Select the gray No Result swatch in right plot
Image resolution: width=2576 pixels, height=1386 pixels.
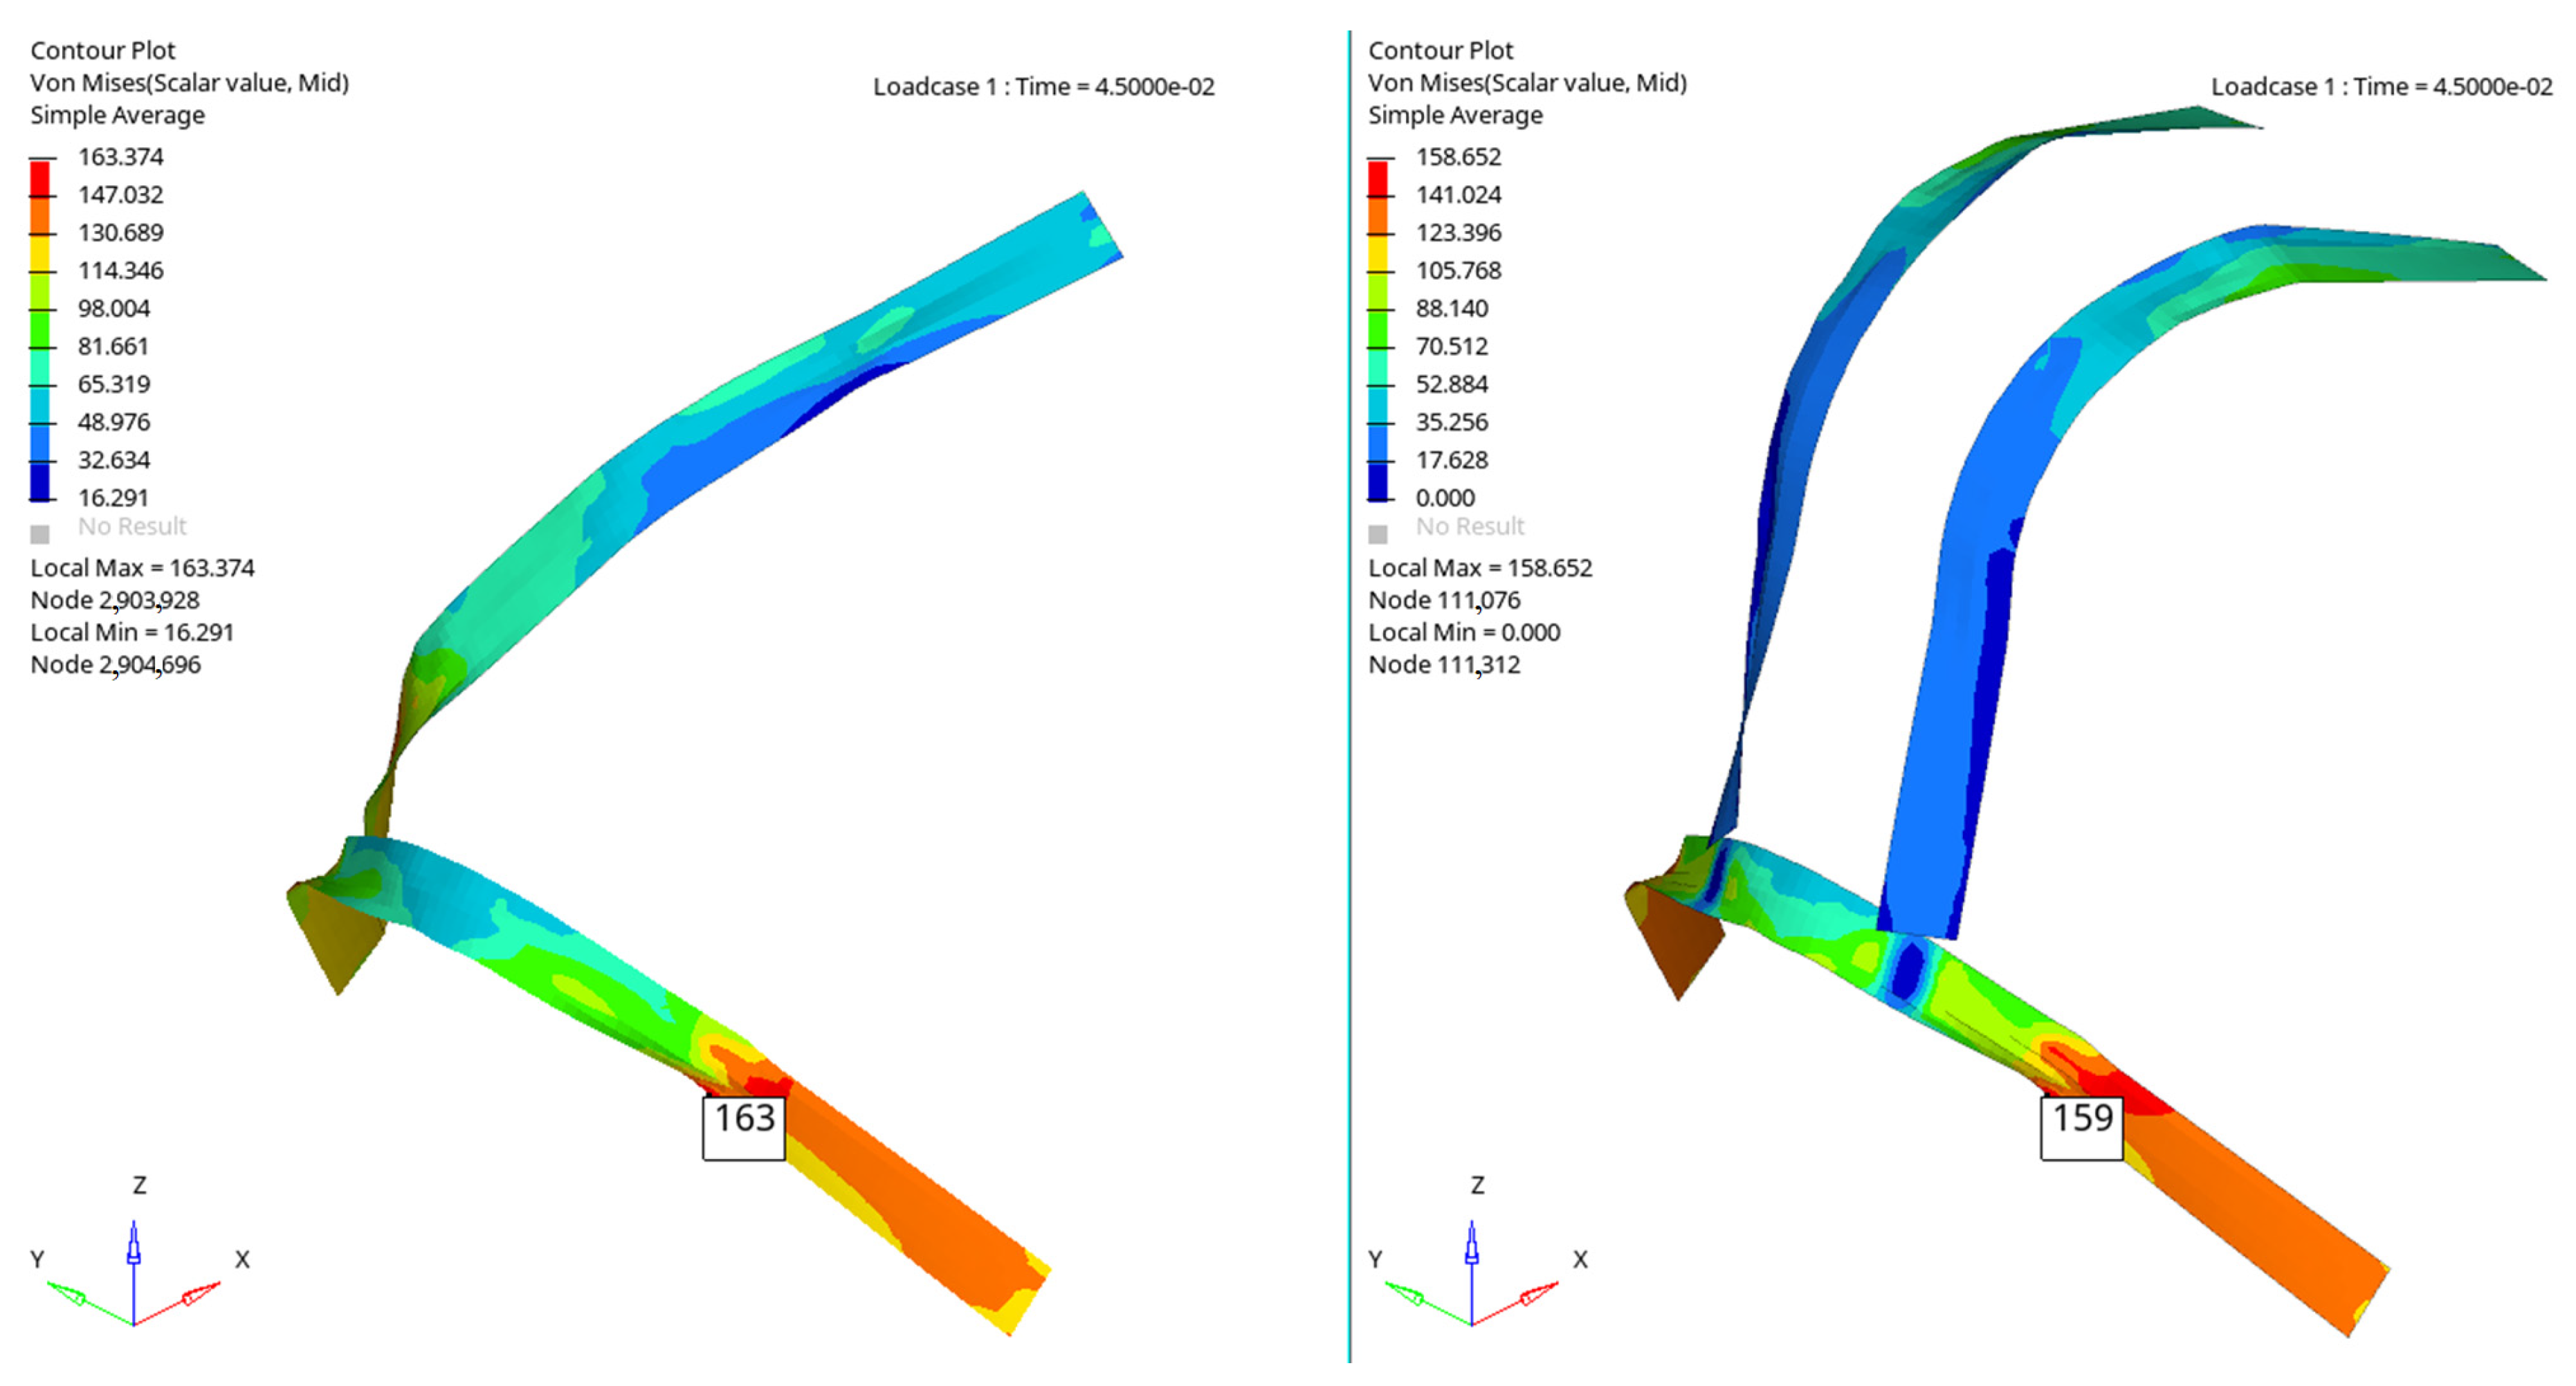pyautogui.click(x=1378, y=534)
